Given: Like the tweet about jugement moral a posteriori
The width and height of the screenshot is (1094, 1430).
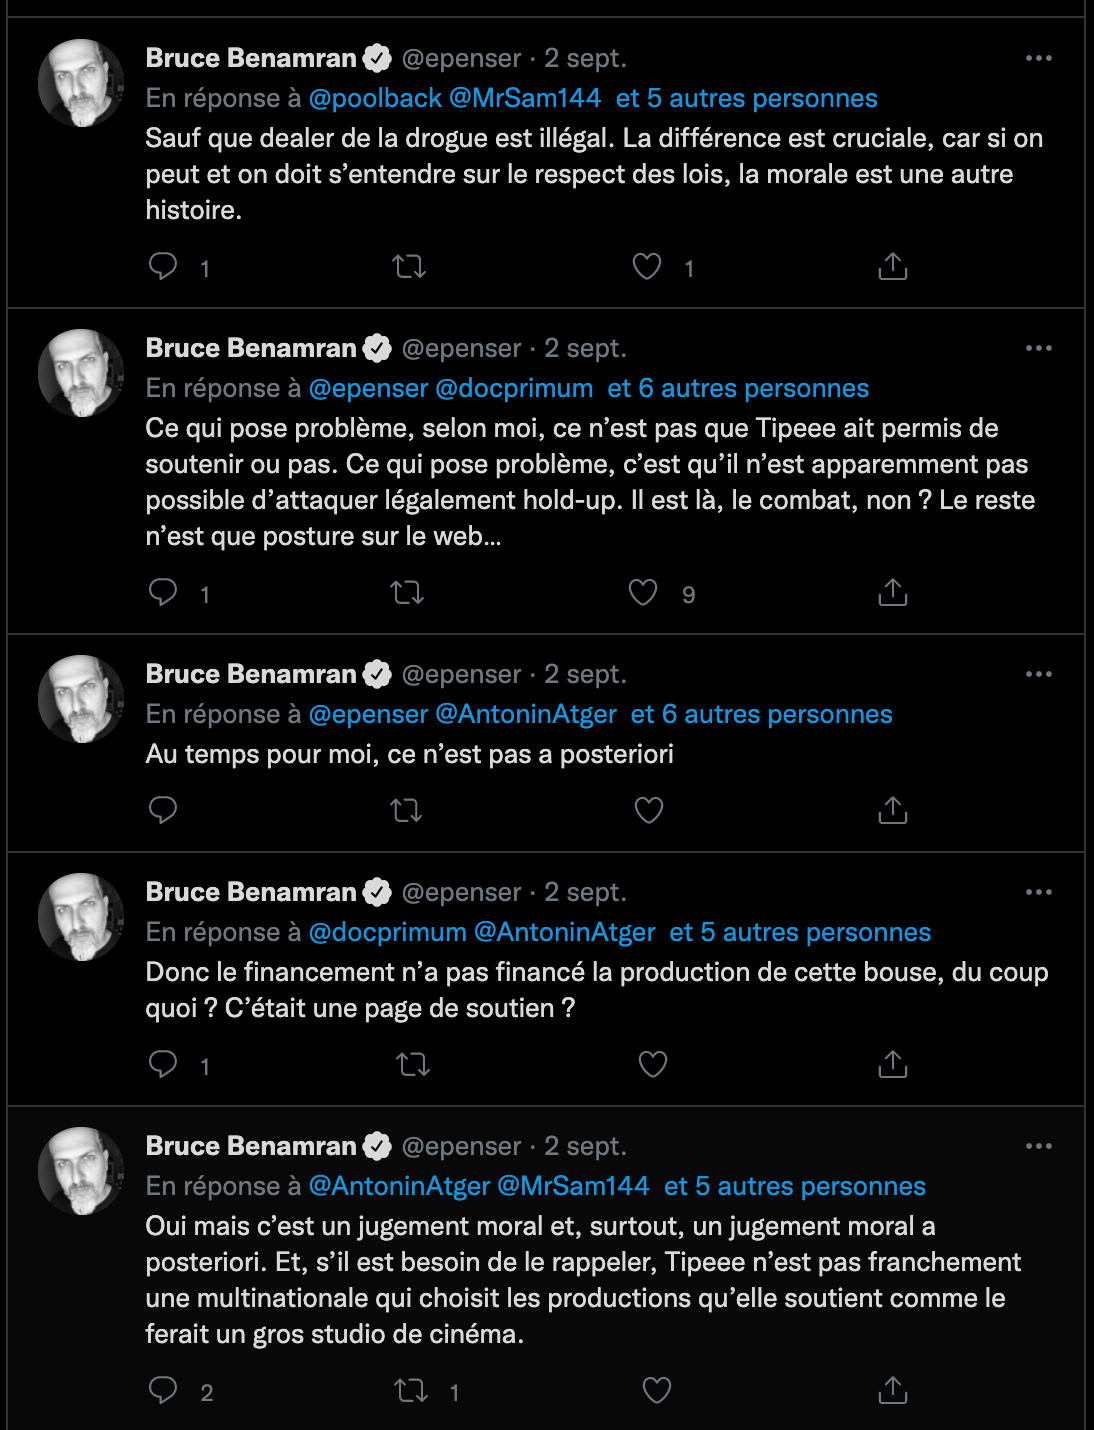Looking at the screenshot, I should tap(656, 1390).
